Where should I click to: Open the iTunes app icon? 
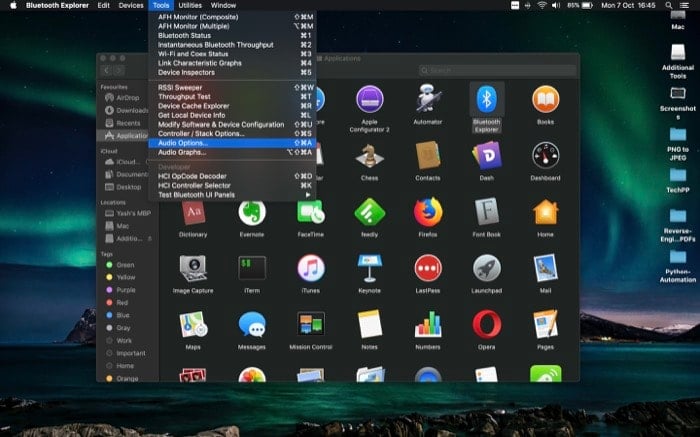point(311,268)
